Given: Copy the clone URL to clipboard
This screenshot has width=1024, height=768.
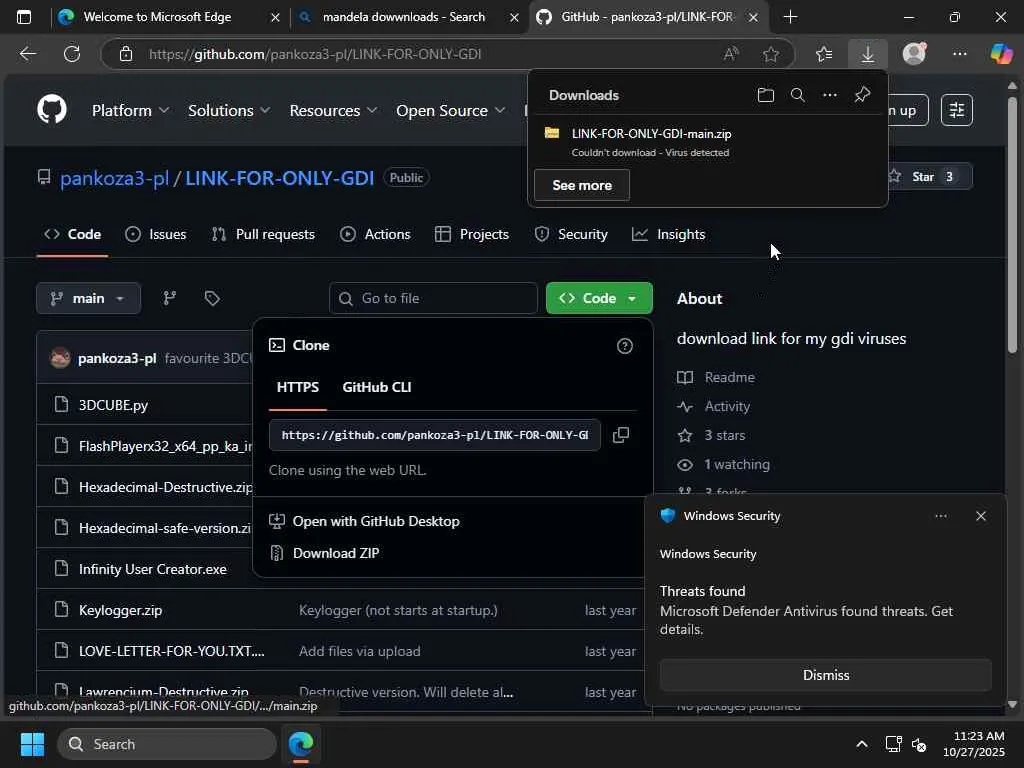Looking at the screenshot, I should [621, 435].
